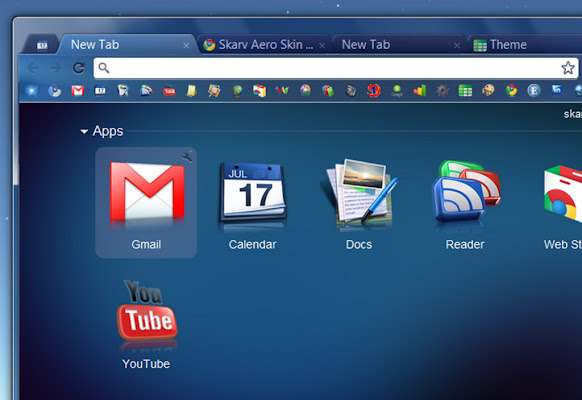This screenshot has height=400, width=582.
Task: Click the Apps section heading
Action: point(108,131)
